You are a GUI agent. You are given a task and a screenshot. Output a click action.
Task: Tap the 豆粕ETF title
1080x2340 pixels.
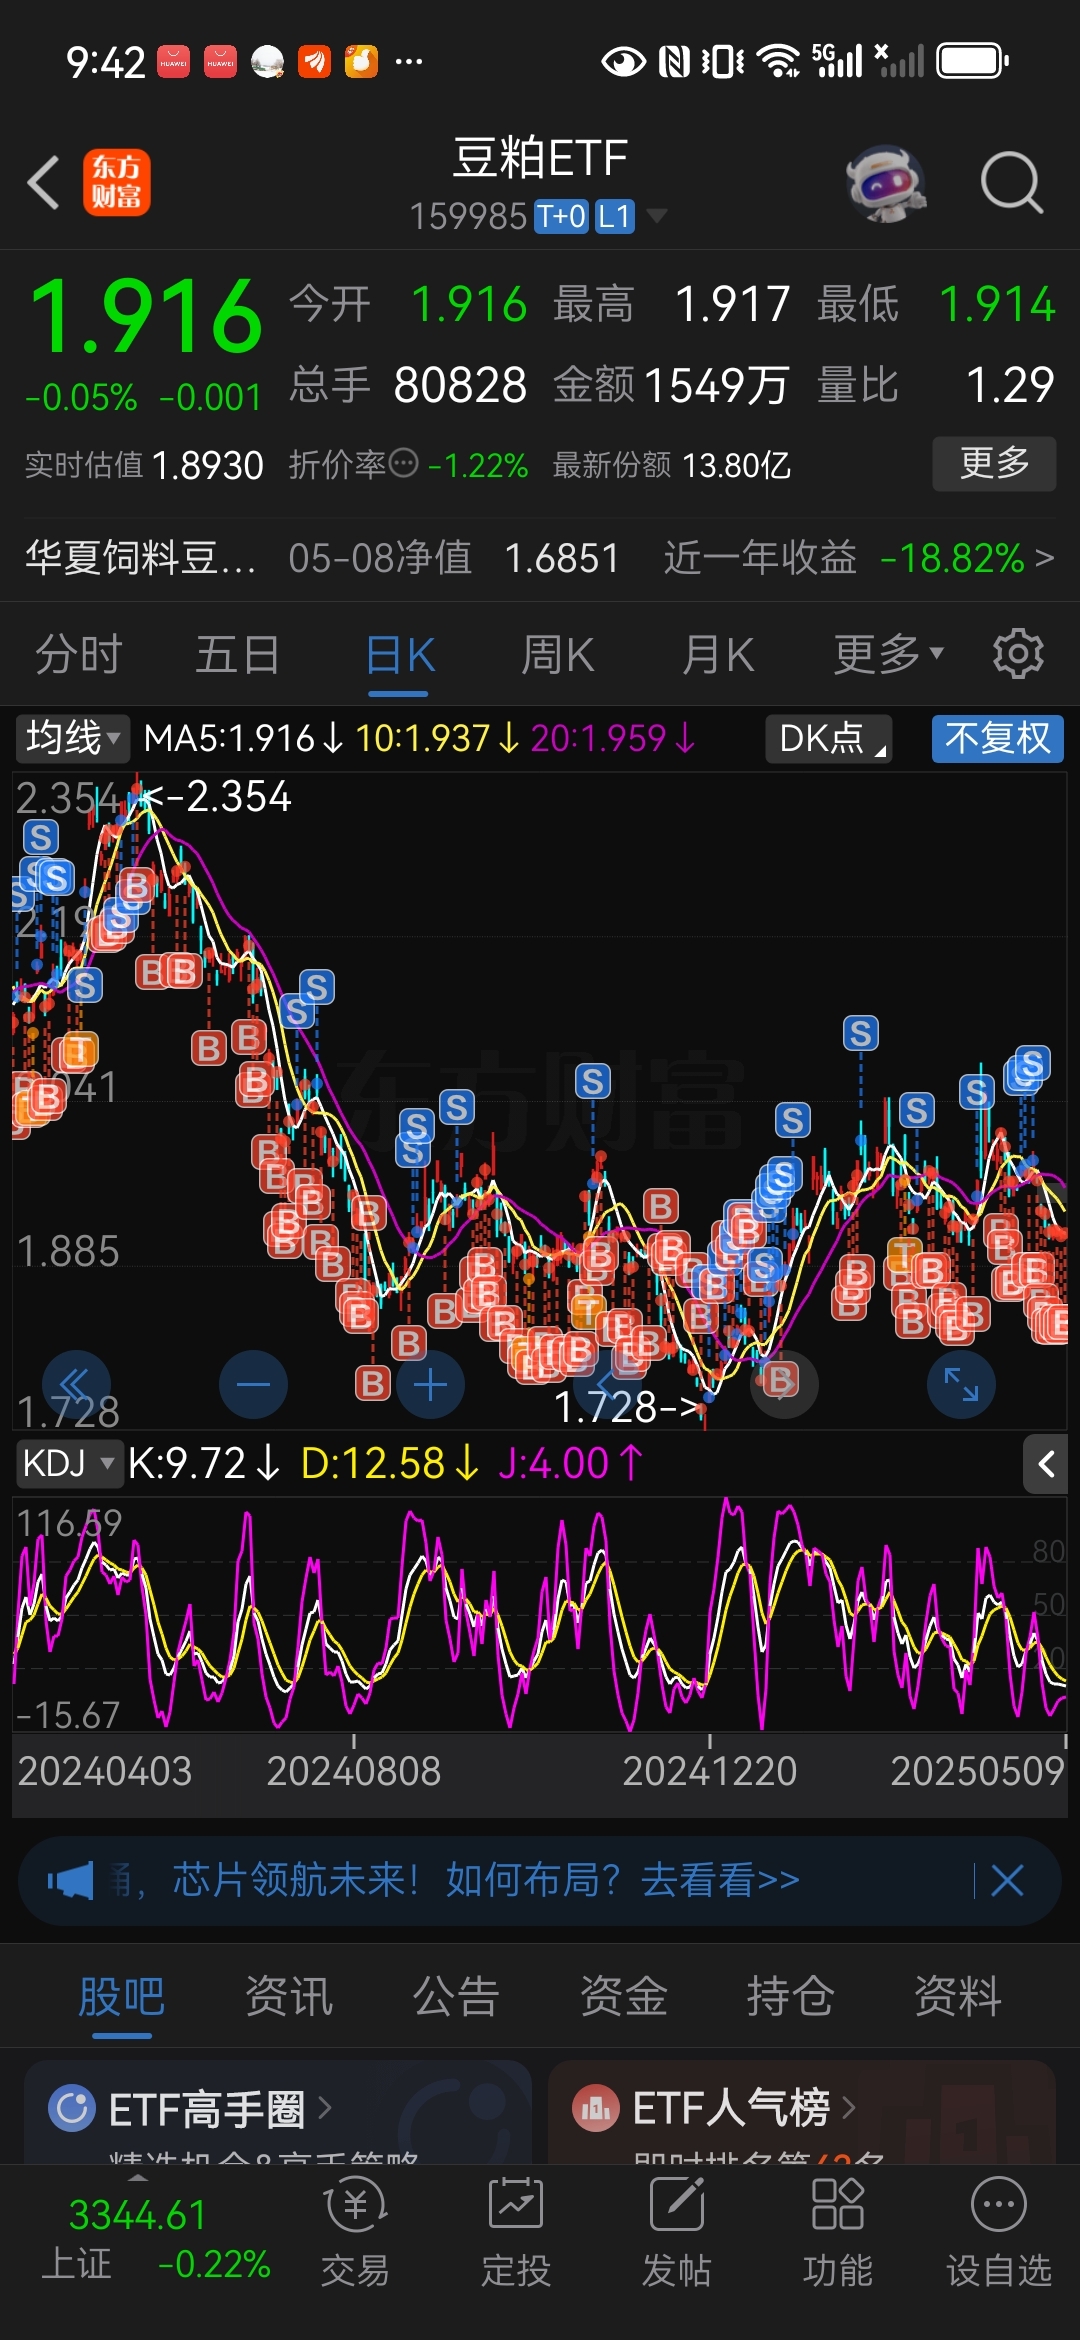tap(540, 158)
